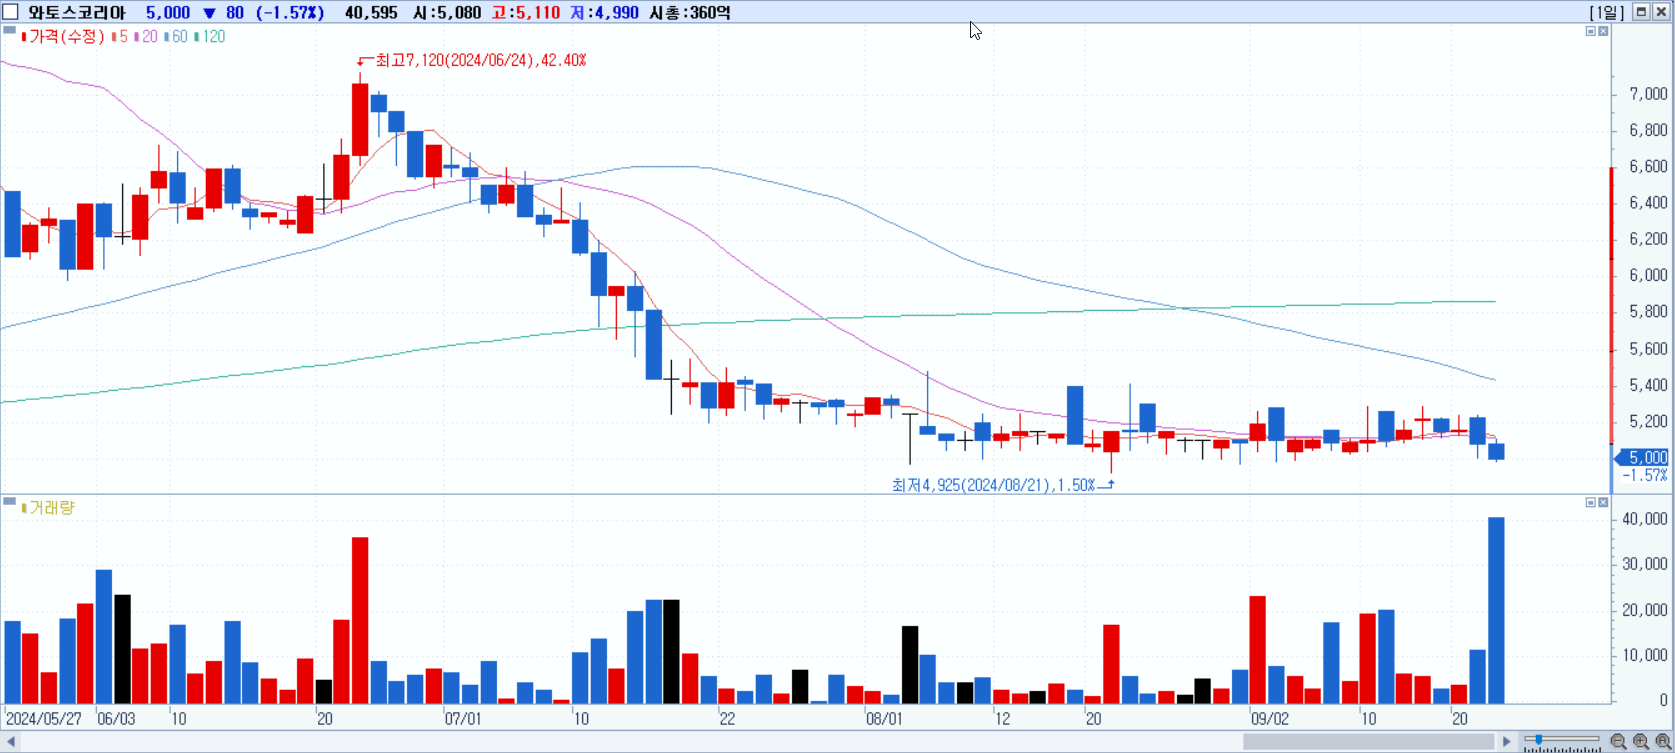Click the fit-all zoom magnifier icon
This screenshot has width=1675, height=753.
pyautogui.click(x=1663, y=741)
